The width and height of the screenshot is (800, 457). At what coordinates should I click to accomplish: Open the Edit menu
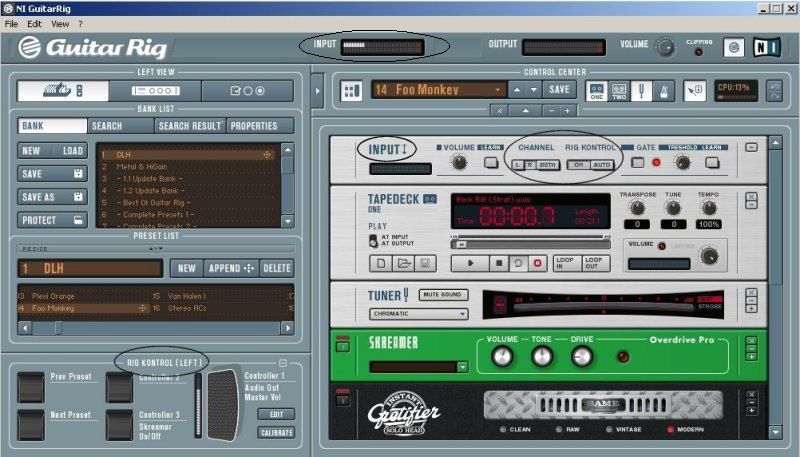coord(34,24)
